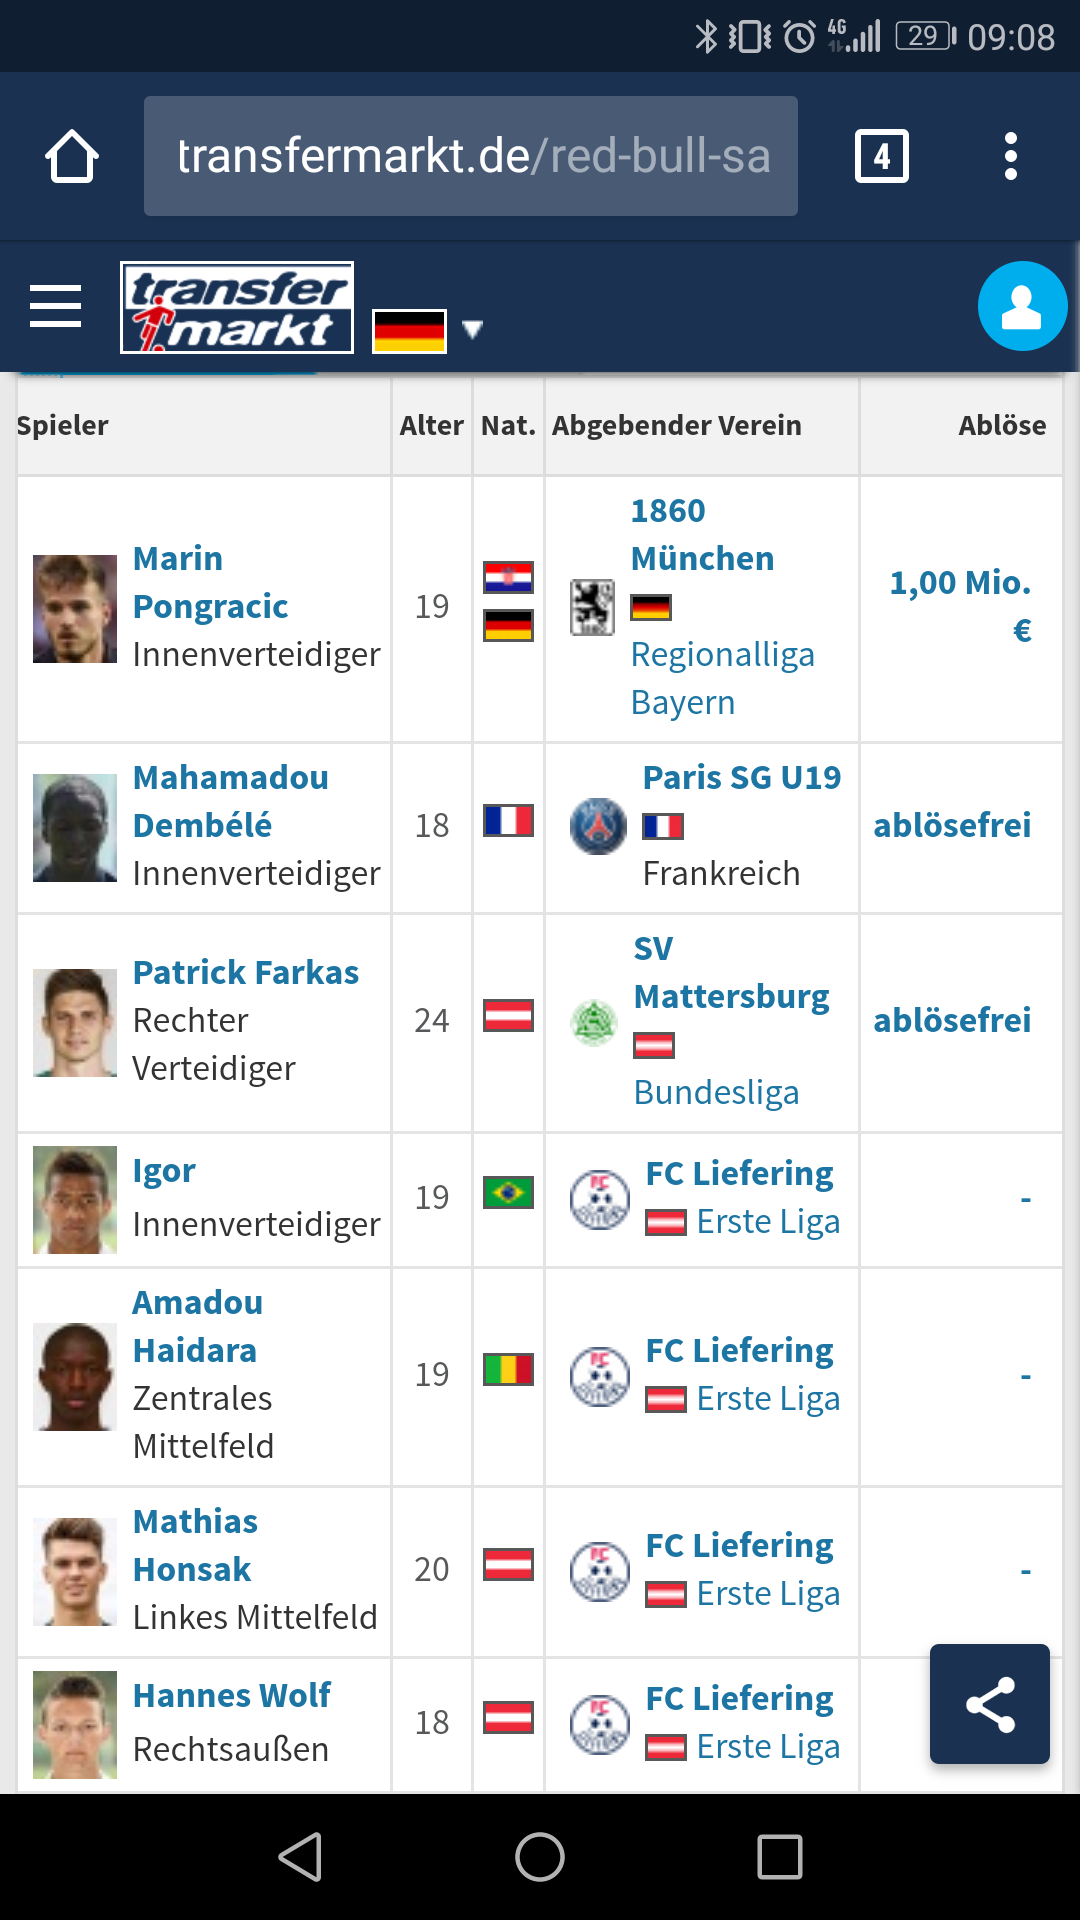Tap the floating share button

[990, 1704]
